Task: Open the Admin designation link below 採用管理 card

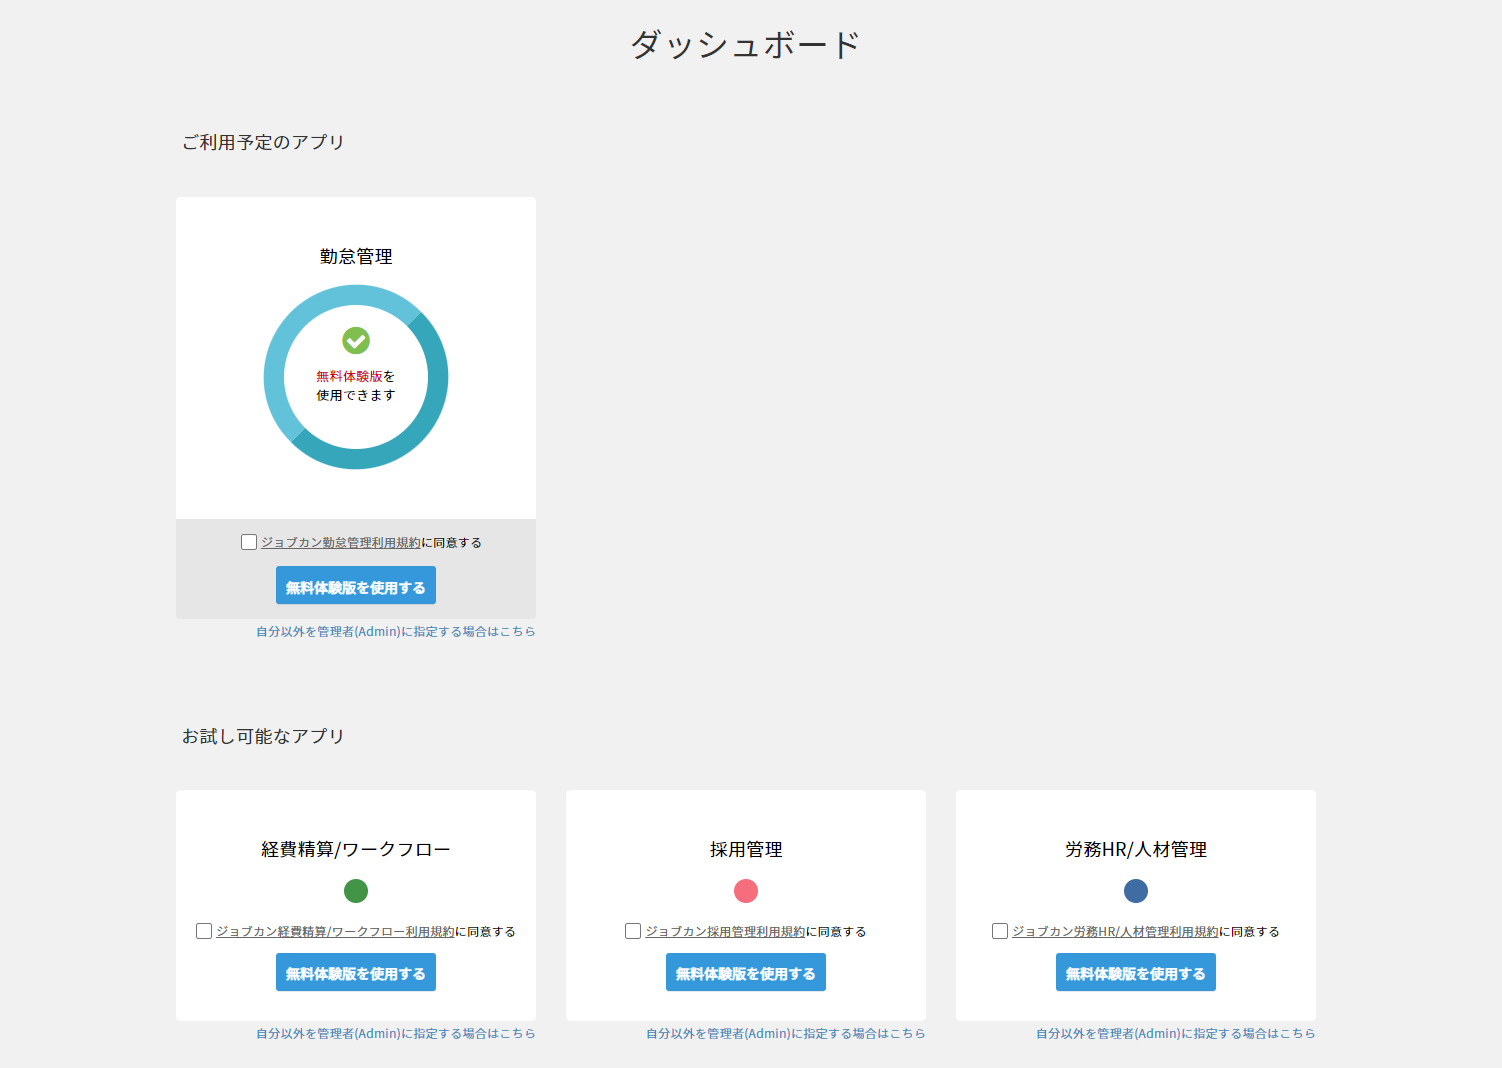Action: coord(786,1034)
